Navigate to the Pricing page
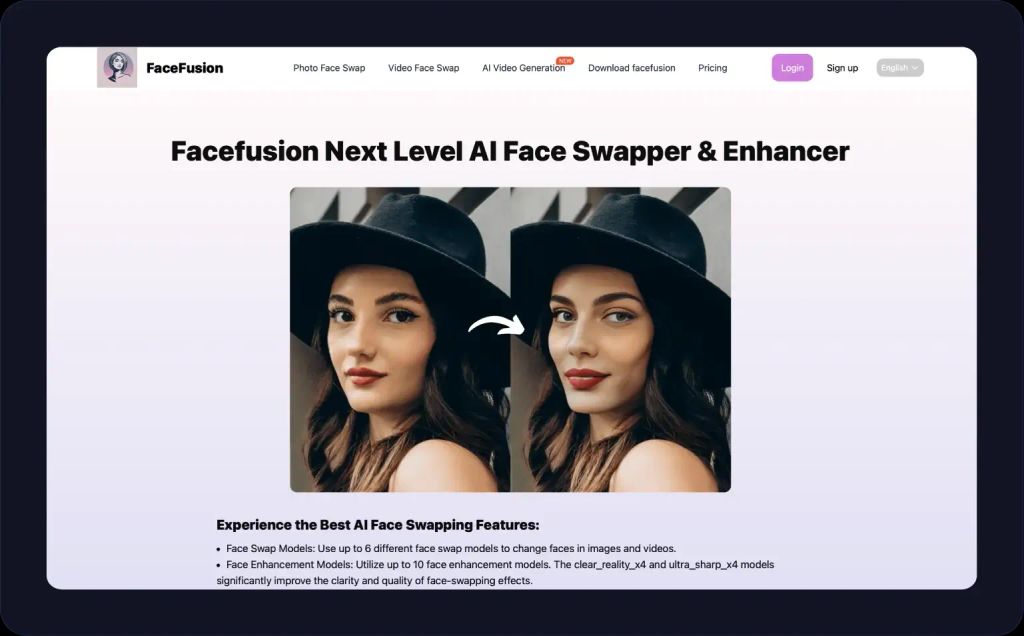Viewport: 1024px width, 636px height. point(712,68)
